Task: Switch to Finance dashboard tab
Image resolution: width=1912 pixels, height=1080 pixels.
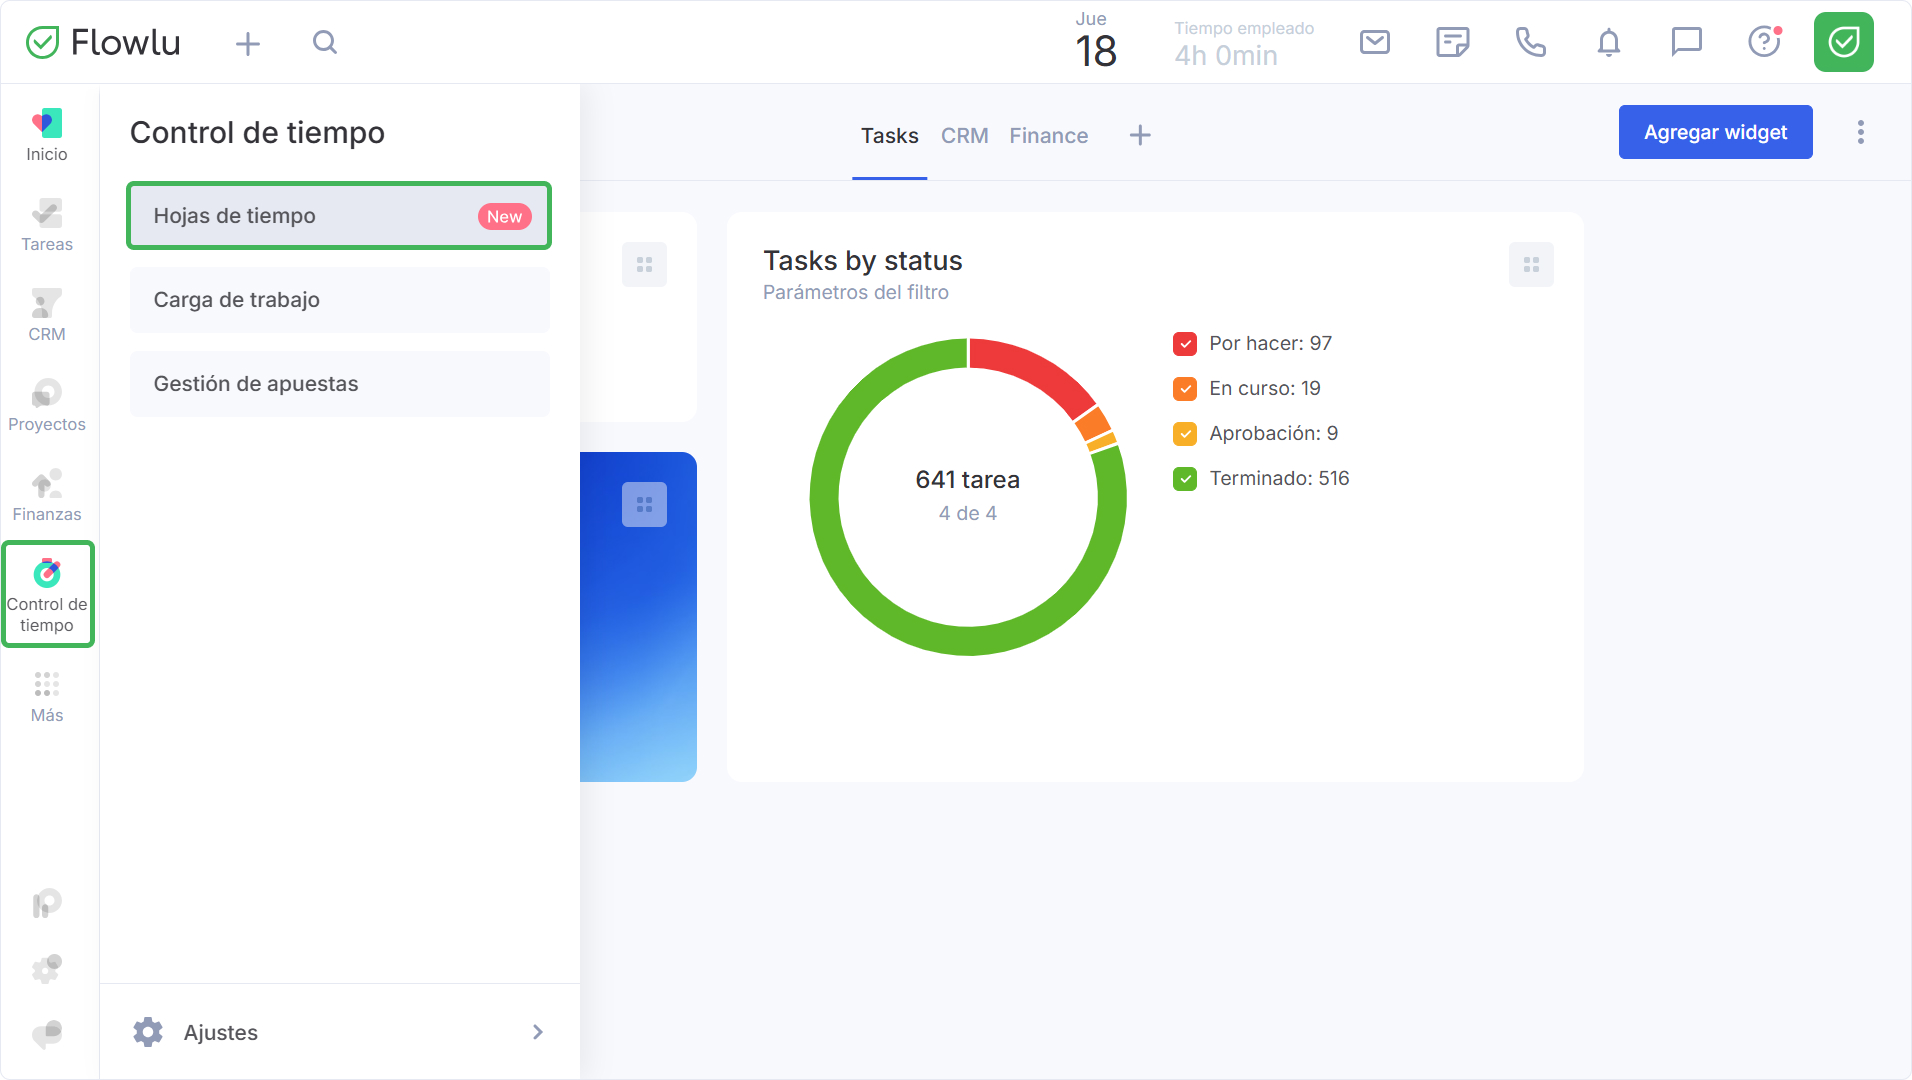Action: [1048, 136]
